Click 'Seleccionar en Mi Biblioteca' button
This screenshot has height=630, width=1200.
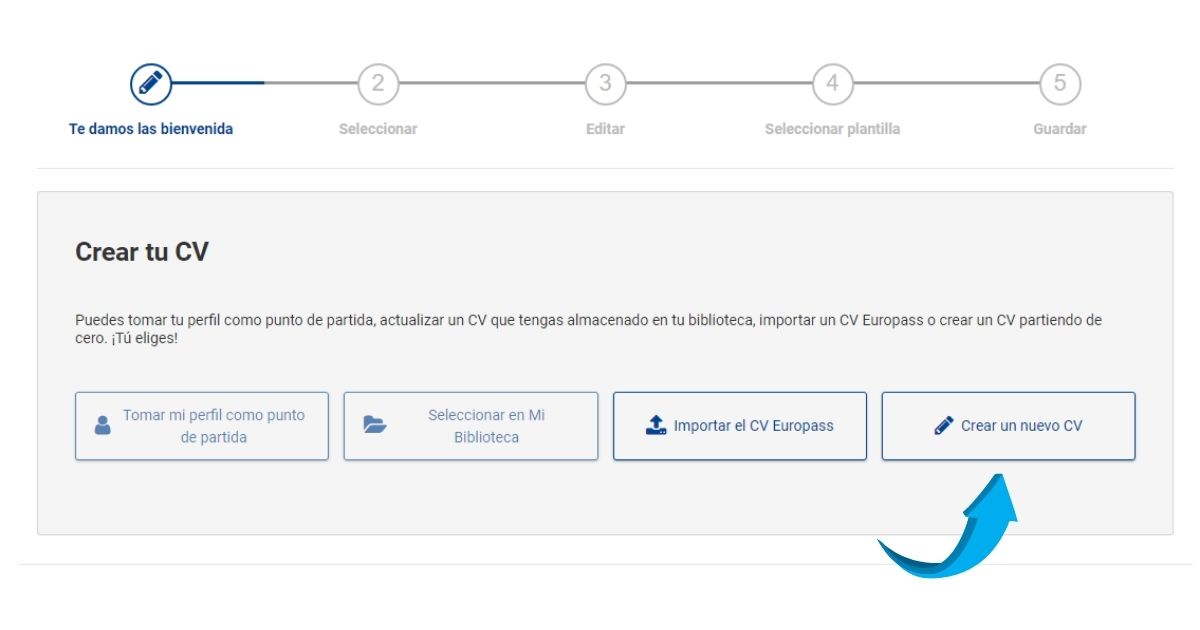click(471, 426)
